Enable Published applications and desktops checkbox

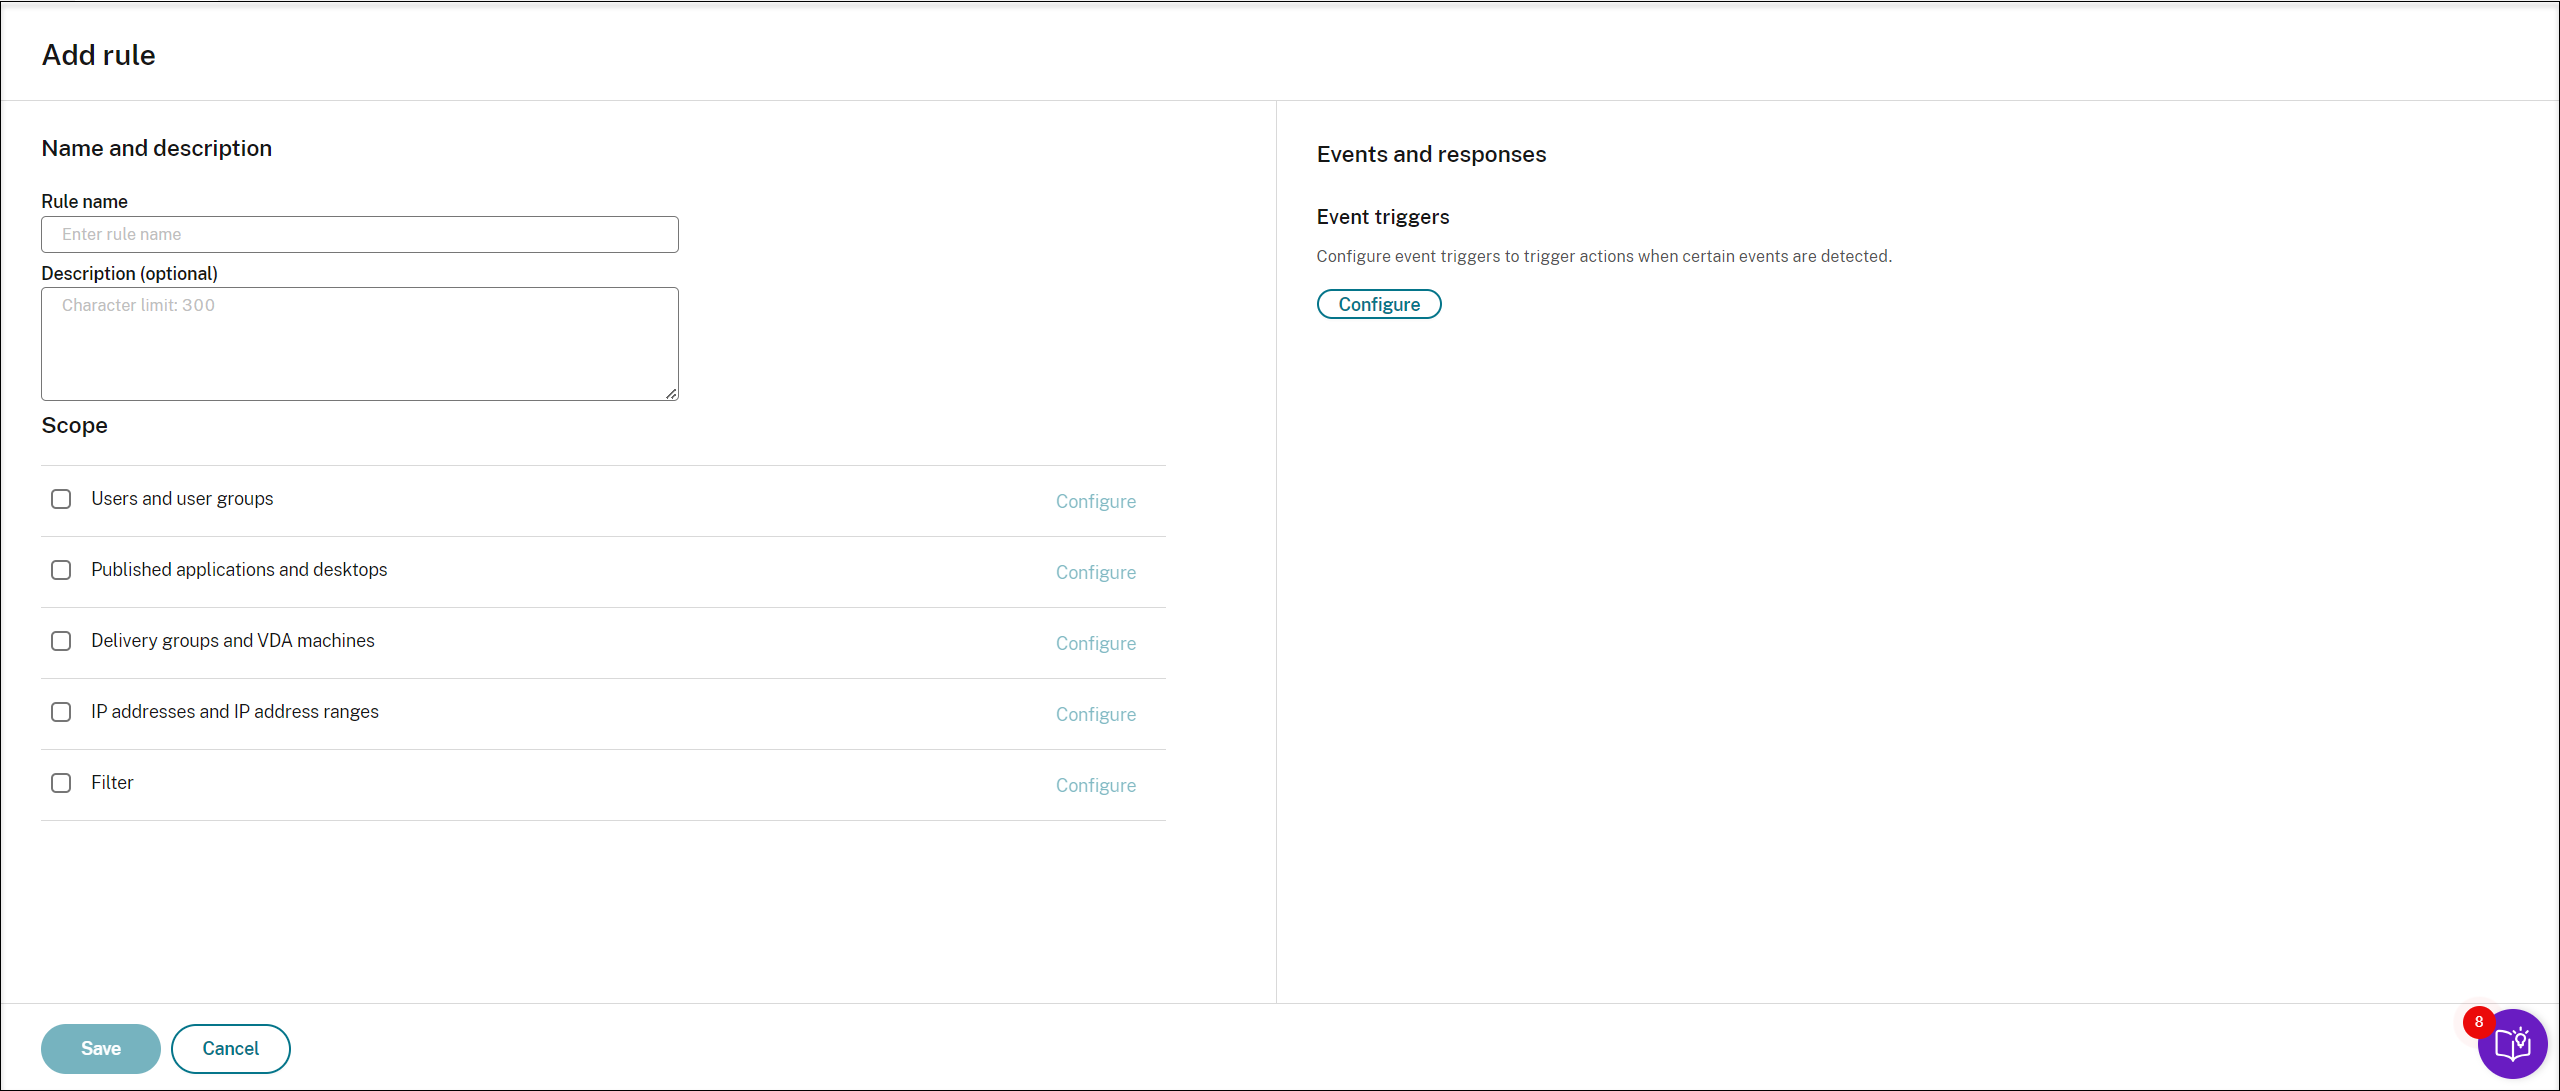(x=61, y=570)
